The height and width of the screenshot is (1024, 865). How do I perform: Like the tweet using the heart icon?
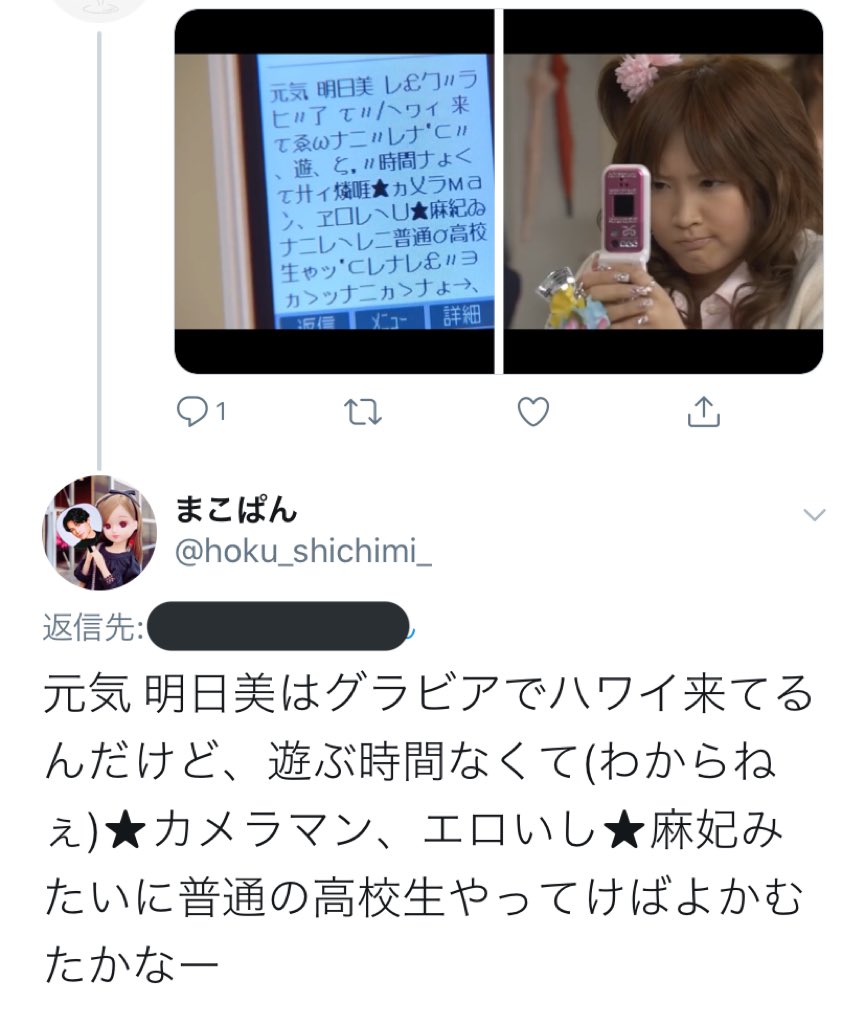click(533, 412)
